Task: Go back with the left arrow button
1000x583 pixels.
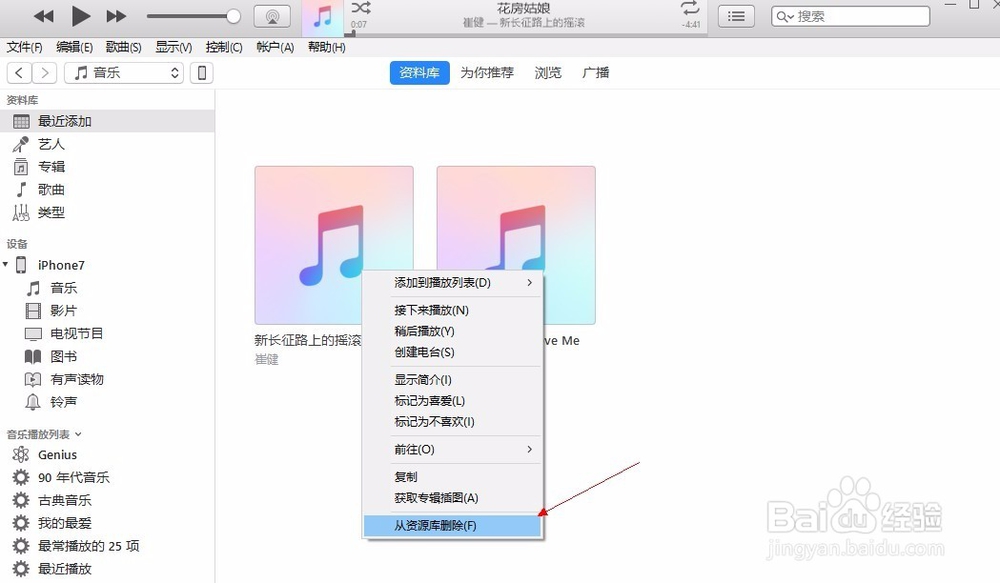Action: 19,73
